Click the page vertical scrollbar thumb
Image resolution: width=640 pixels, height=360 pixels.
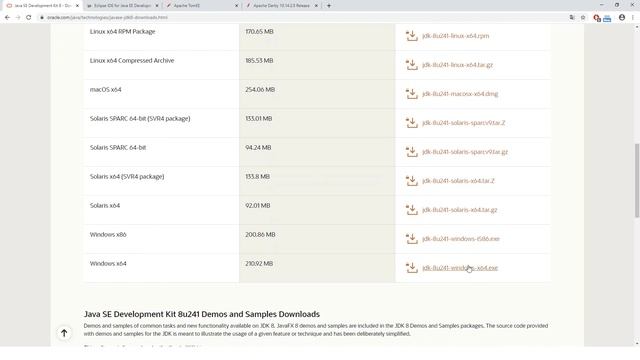click(636, 180)
